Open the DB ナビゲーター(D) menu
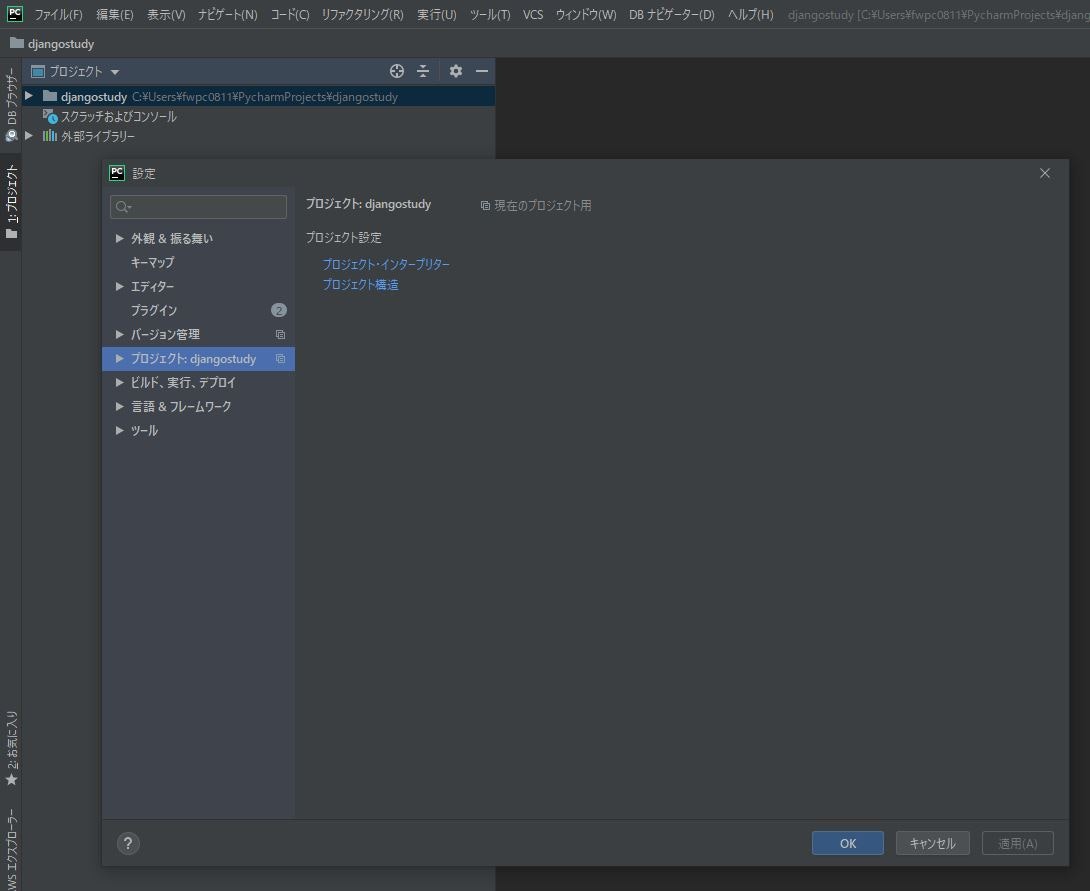This screenshot has width=1090, height=891. coord(672,15)
